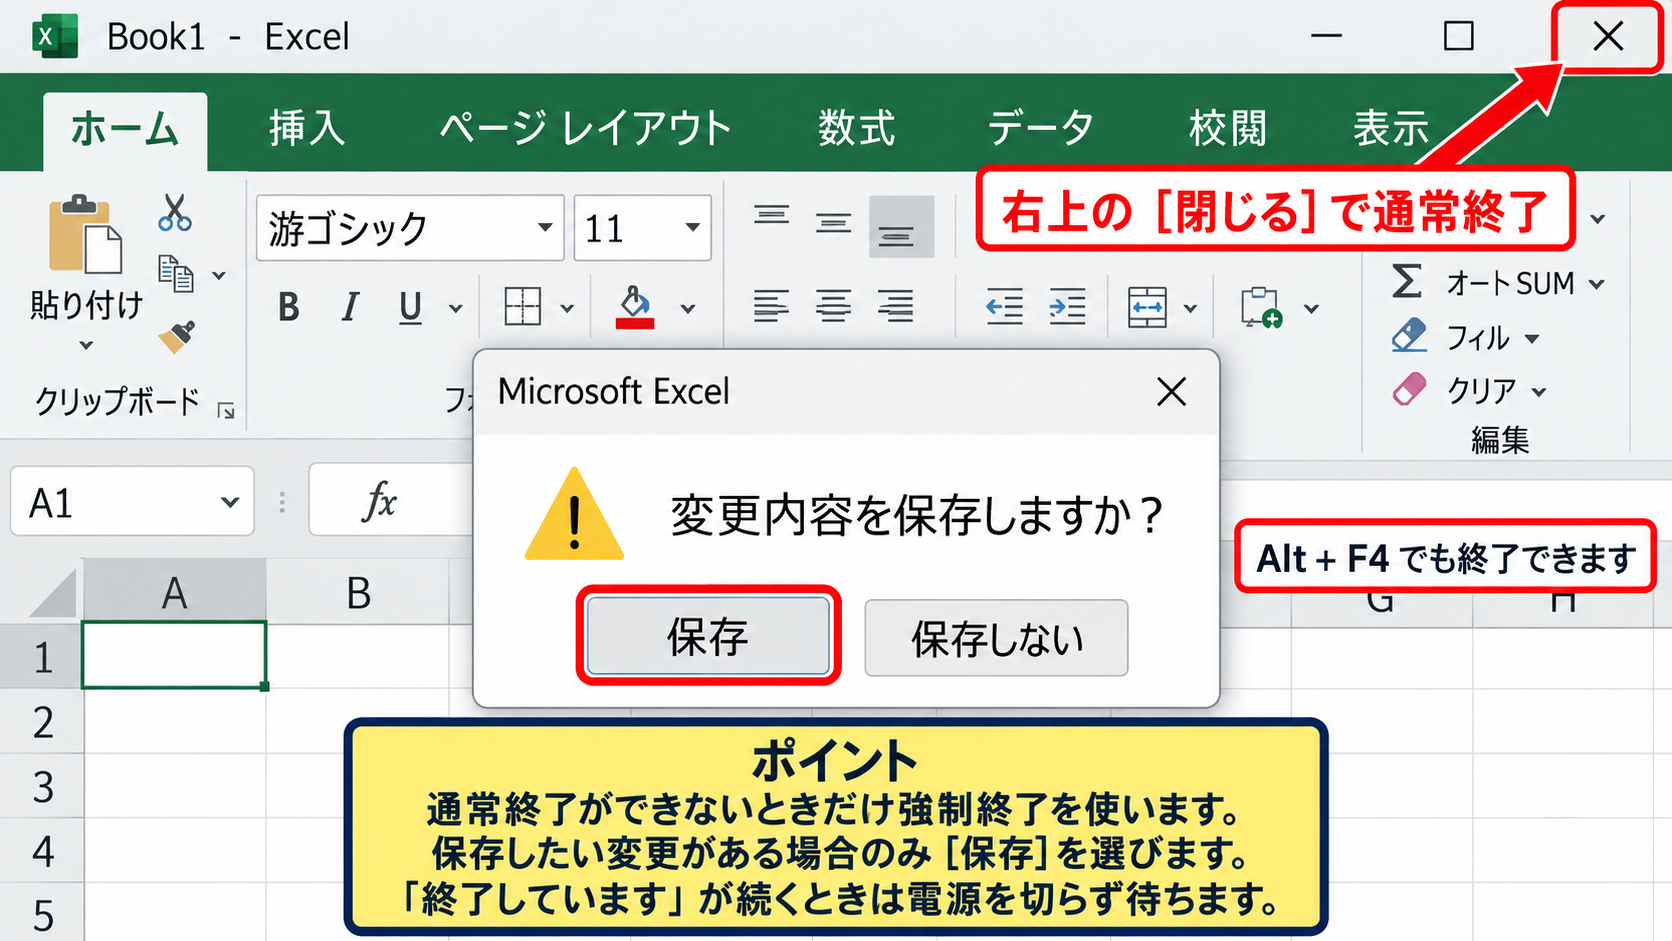
Task: Switch to the ホーム tab
Action: [125, 130]
